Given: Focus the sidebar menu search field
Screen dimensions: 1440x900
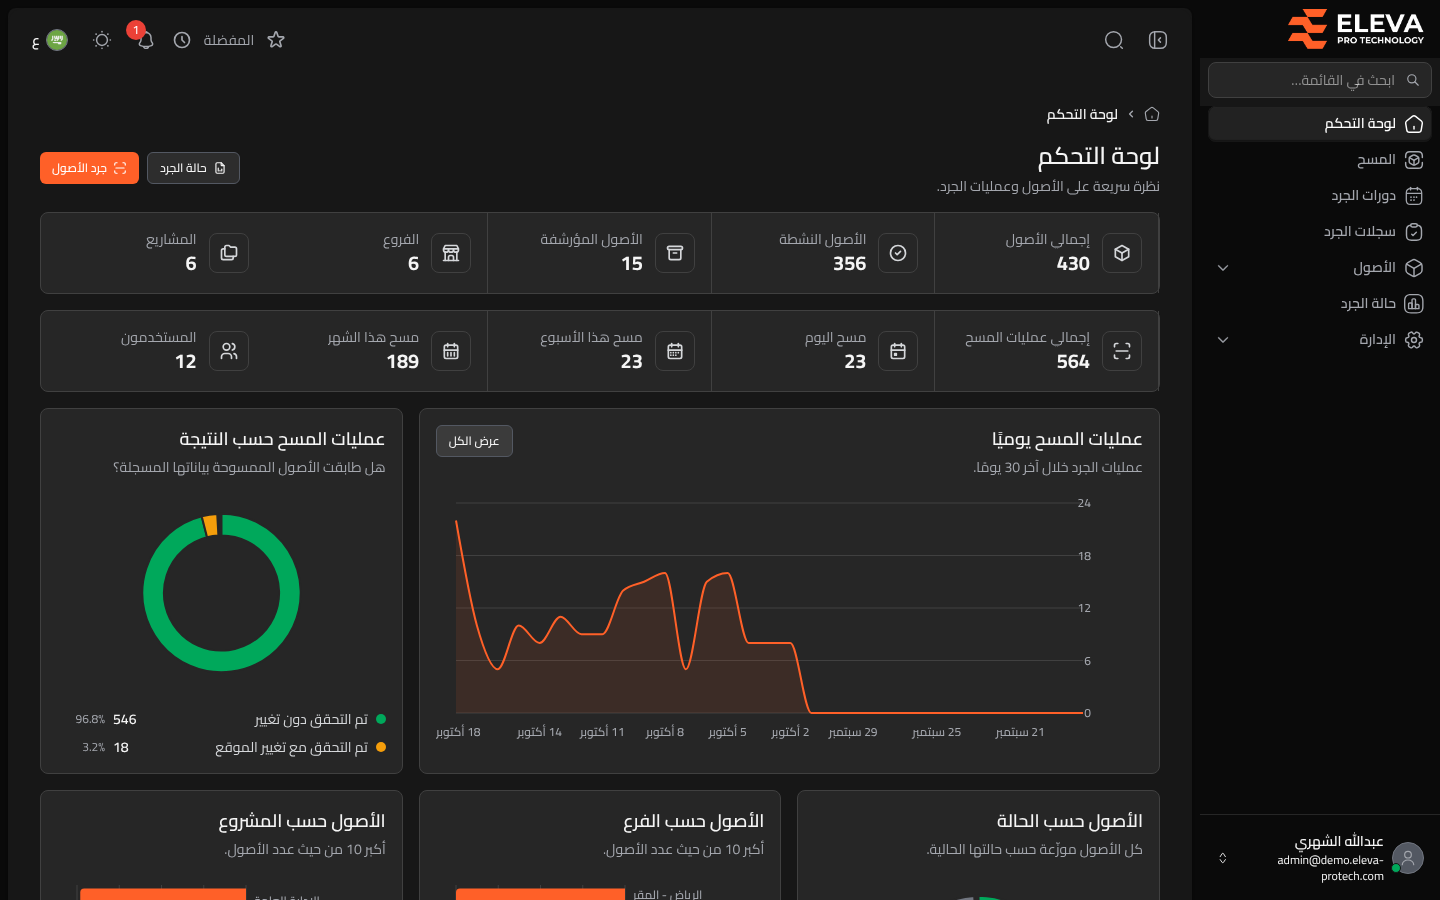Looking at the screenshot, I should pyautogui.click(x=1320, y=80).
